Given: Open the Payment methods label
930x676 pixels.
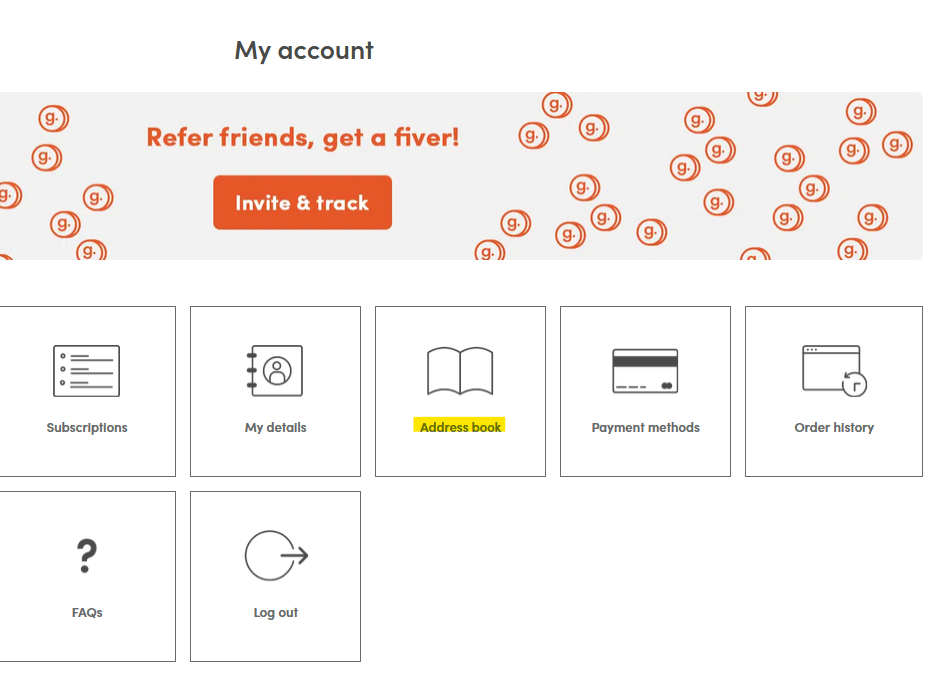Looking at the screenshot, I should click(645, 428).
